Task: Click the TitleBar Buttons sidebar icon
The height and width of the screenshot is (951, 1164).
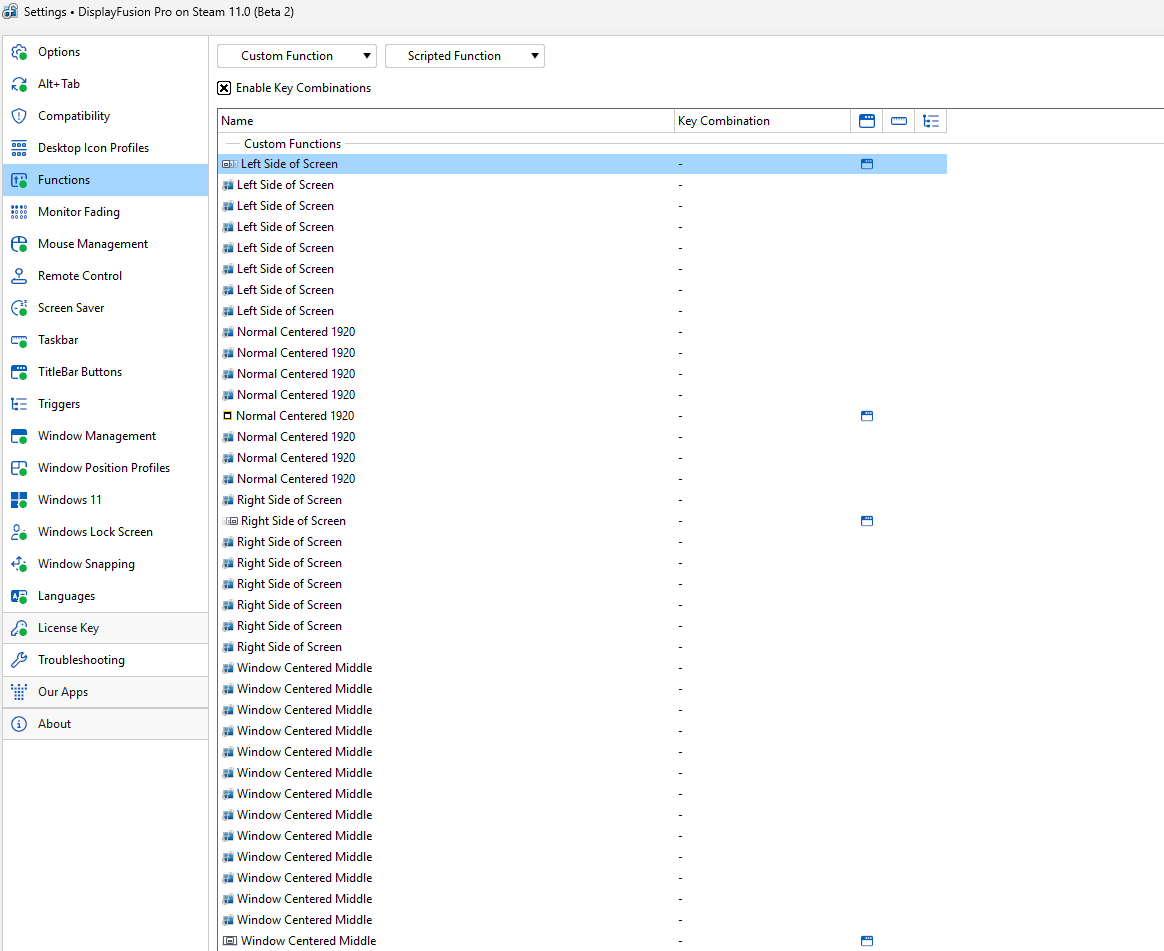Action: click(x=19, y=371)
